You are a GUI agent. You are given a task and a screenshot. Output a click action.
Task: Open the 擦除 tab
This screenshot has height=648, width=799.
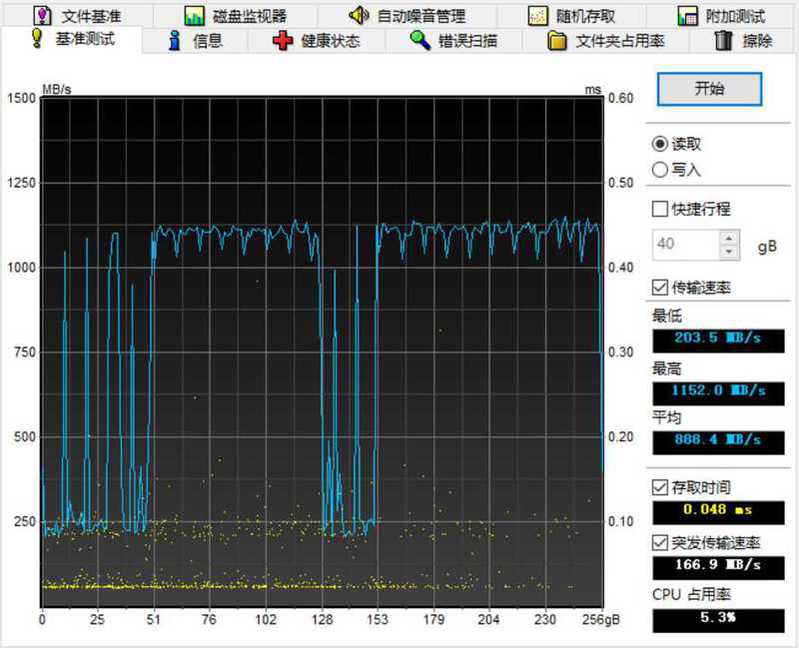coord(743,41)
